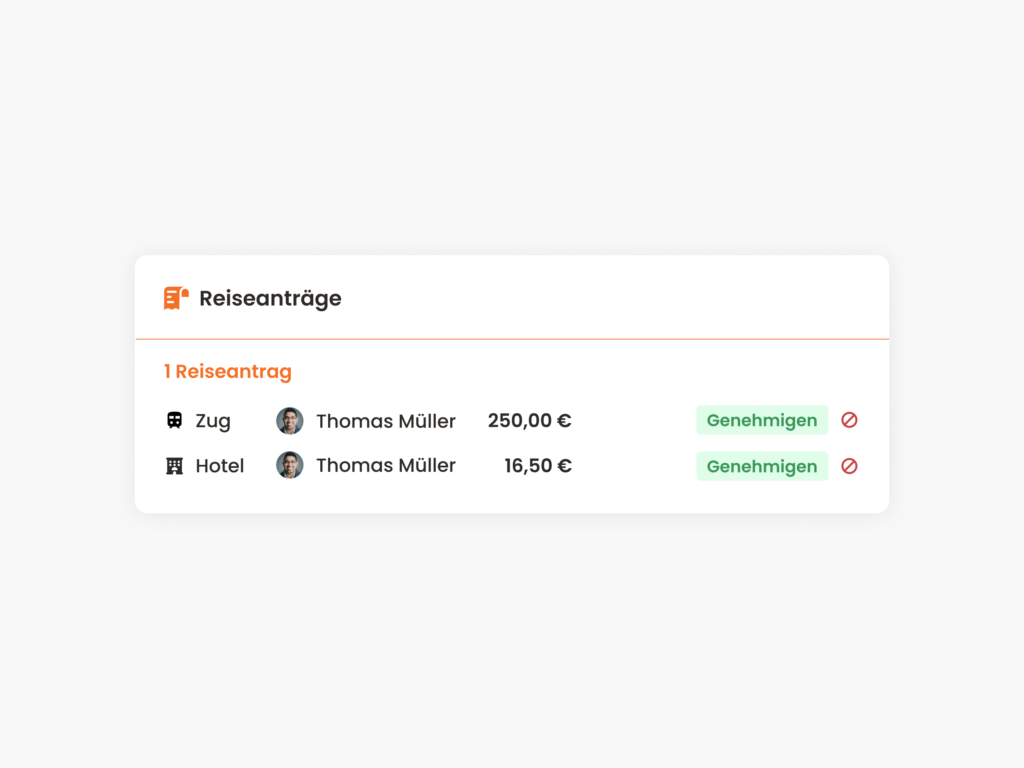Open Thomas Müller avatar in Zug row
Viewport: 1024px width, 768px height.
point(290,421)
